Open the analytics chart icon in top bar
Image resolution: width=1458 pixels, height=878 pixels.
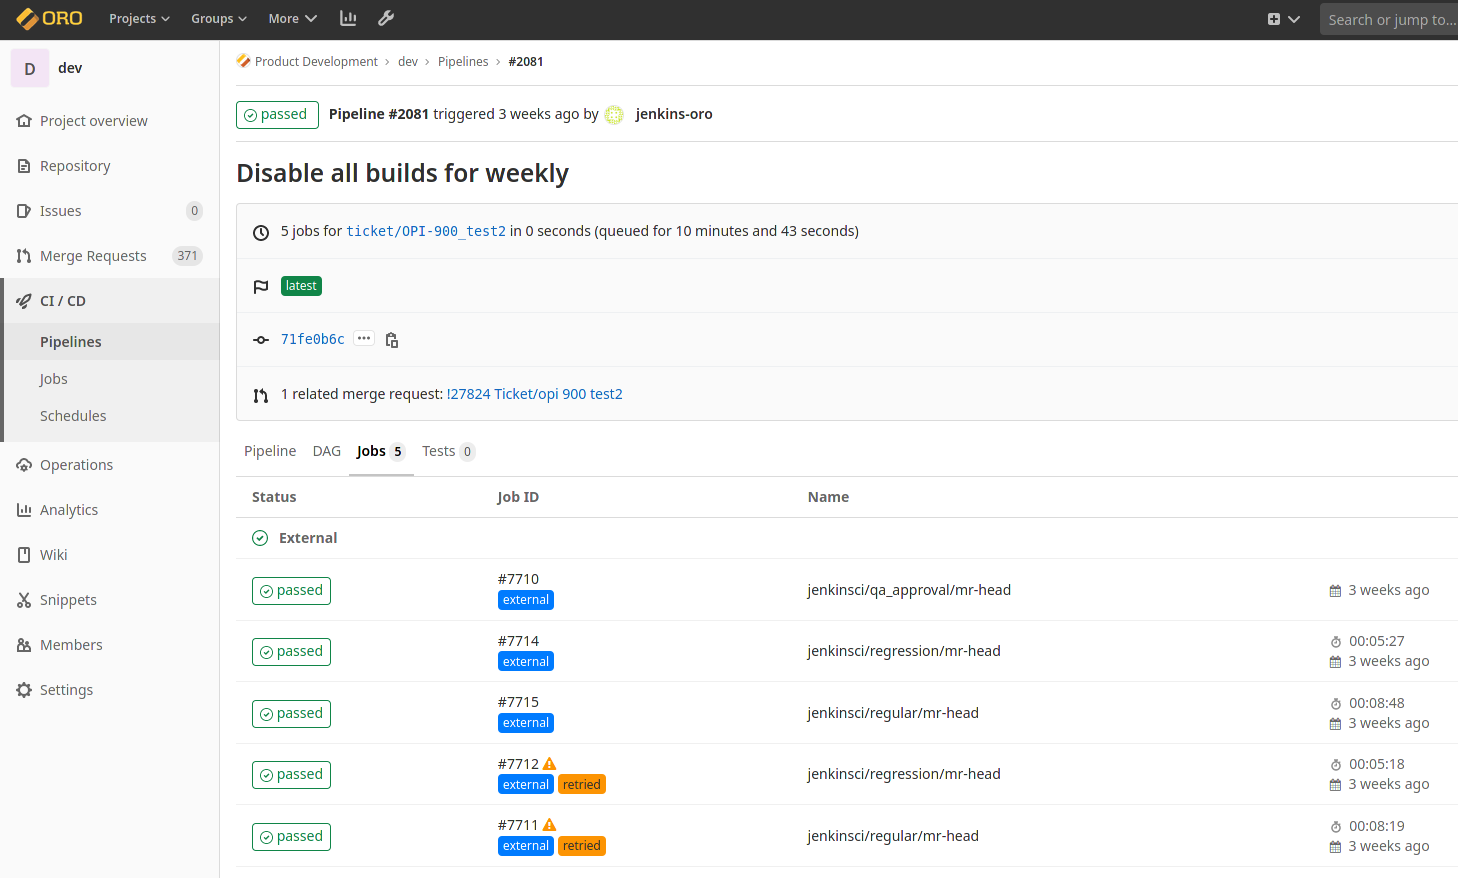coord(348,18)
